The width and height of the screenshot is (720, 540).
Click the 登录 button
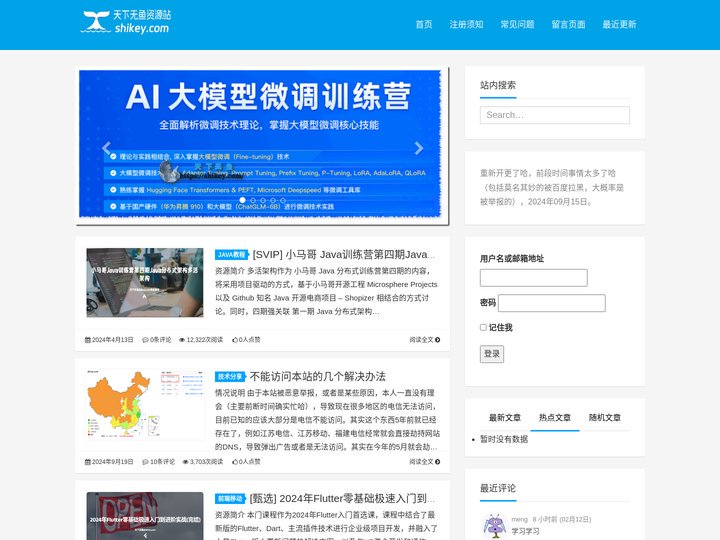492,354
